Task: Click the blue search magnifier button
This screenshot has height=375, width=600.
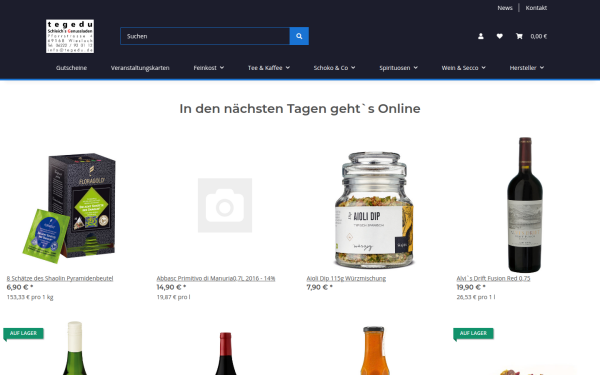Action: pyautogui.click(x=299, y=36)
